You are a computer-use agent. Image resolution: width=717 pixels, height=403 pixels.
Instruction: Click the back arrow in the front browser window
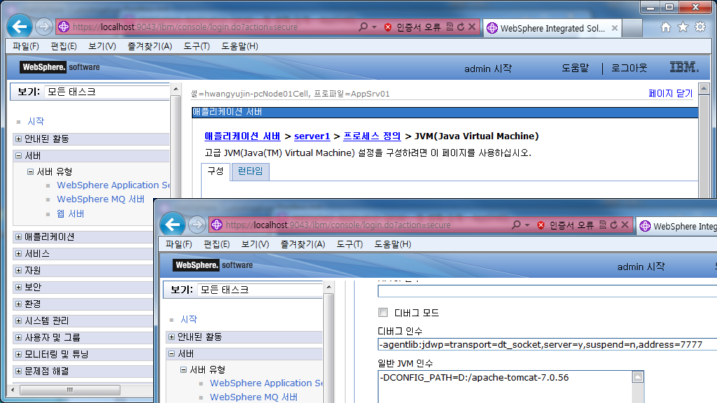pyautogui.click(x=175, y=225)
